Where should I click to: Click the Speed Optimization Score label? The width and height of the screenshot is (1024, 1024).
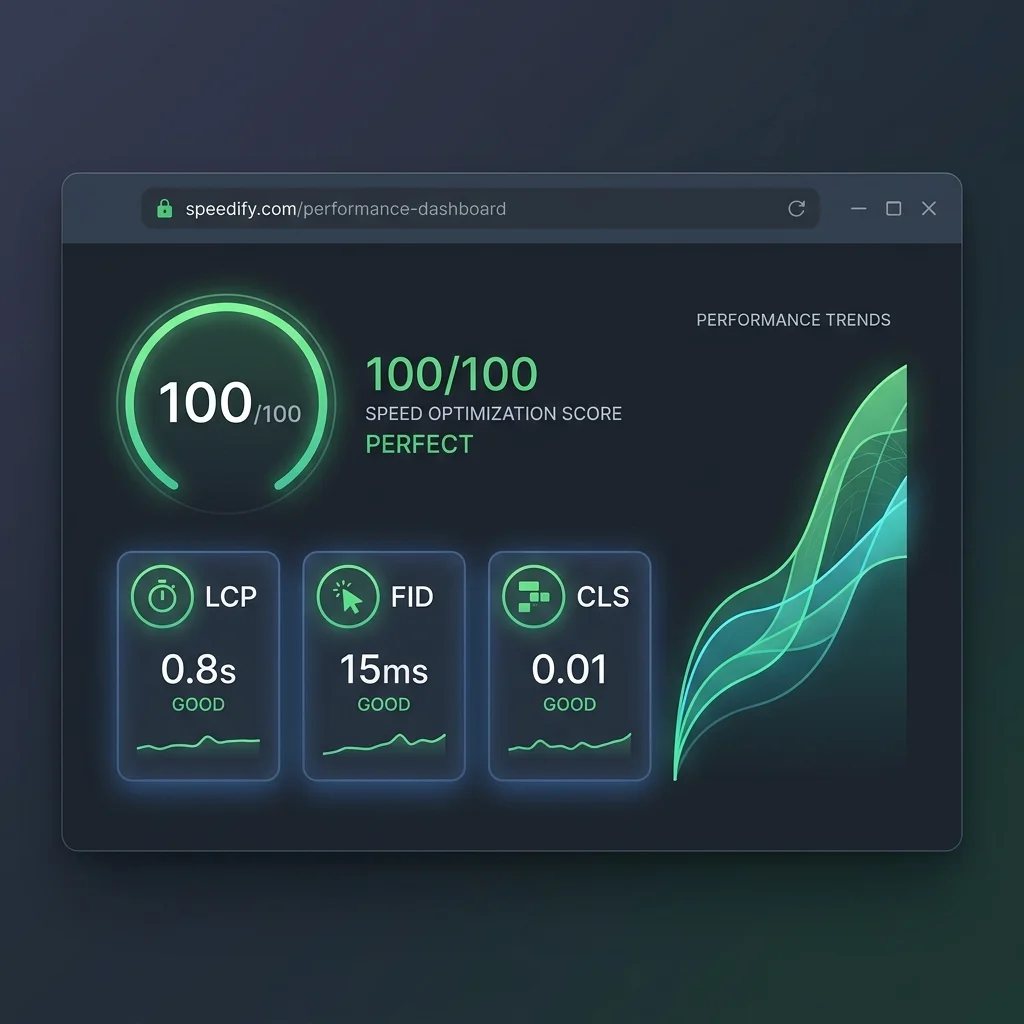[493, 413]
